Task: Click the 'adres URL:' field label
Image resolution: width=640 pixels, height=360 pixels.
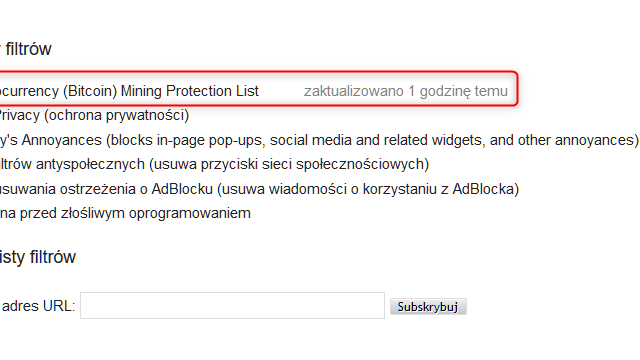Action: [38, 306]
